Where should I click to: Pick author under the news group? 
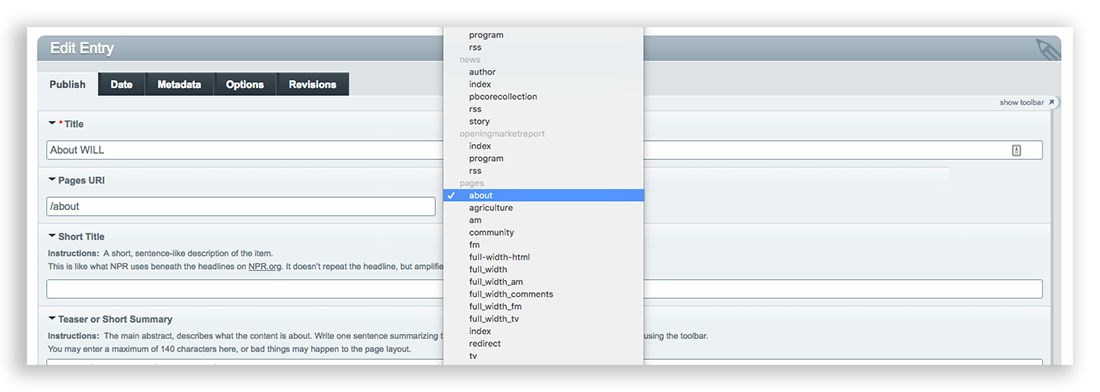pos(544,72)
